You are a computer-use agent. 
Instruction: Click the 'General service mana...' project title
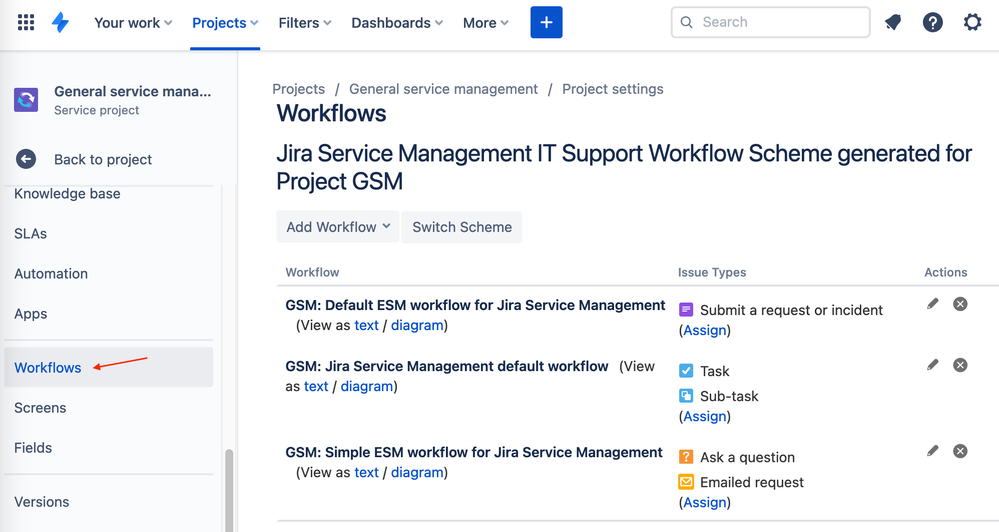tap(133, 91)
